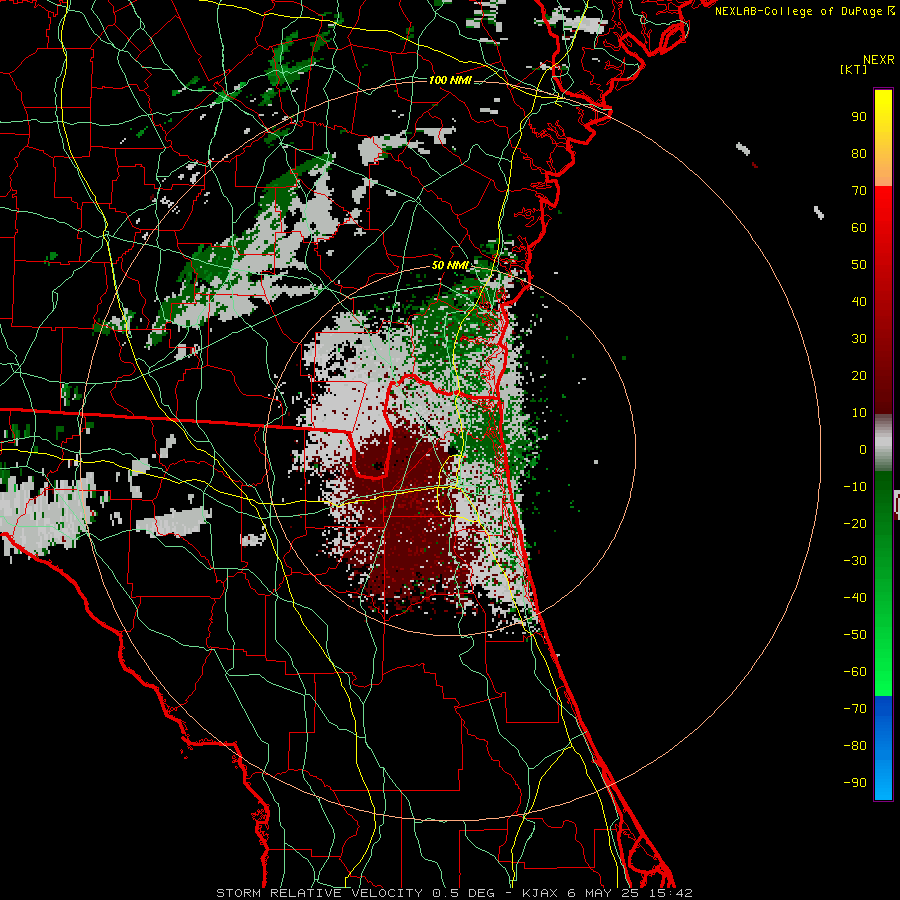Screen dimensions: 900x900
Task: Click the [KT] units label
Action: click(x=854, y=69)
